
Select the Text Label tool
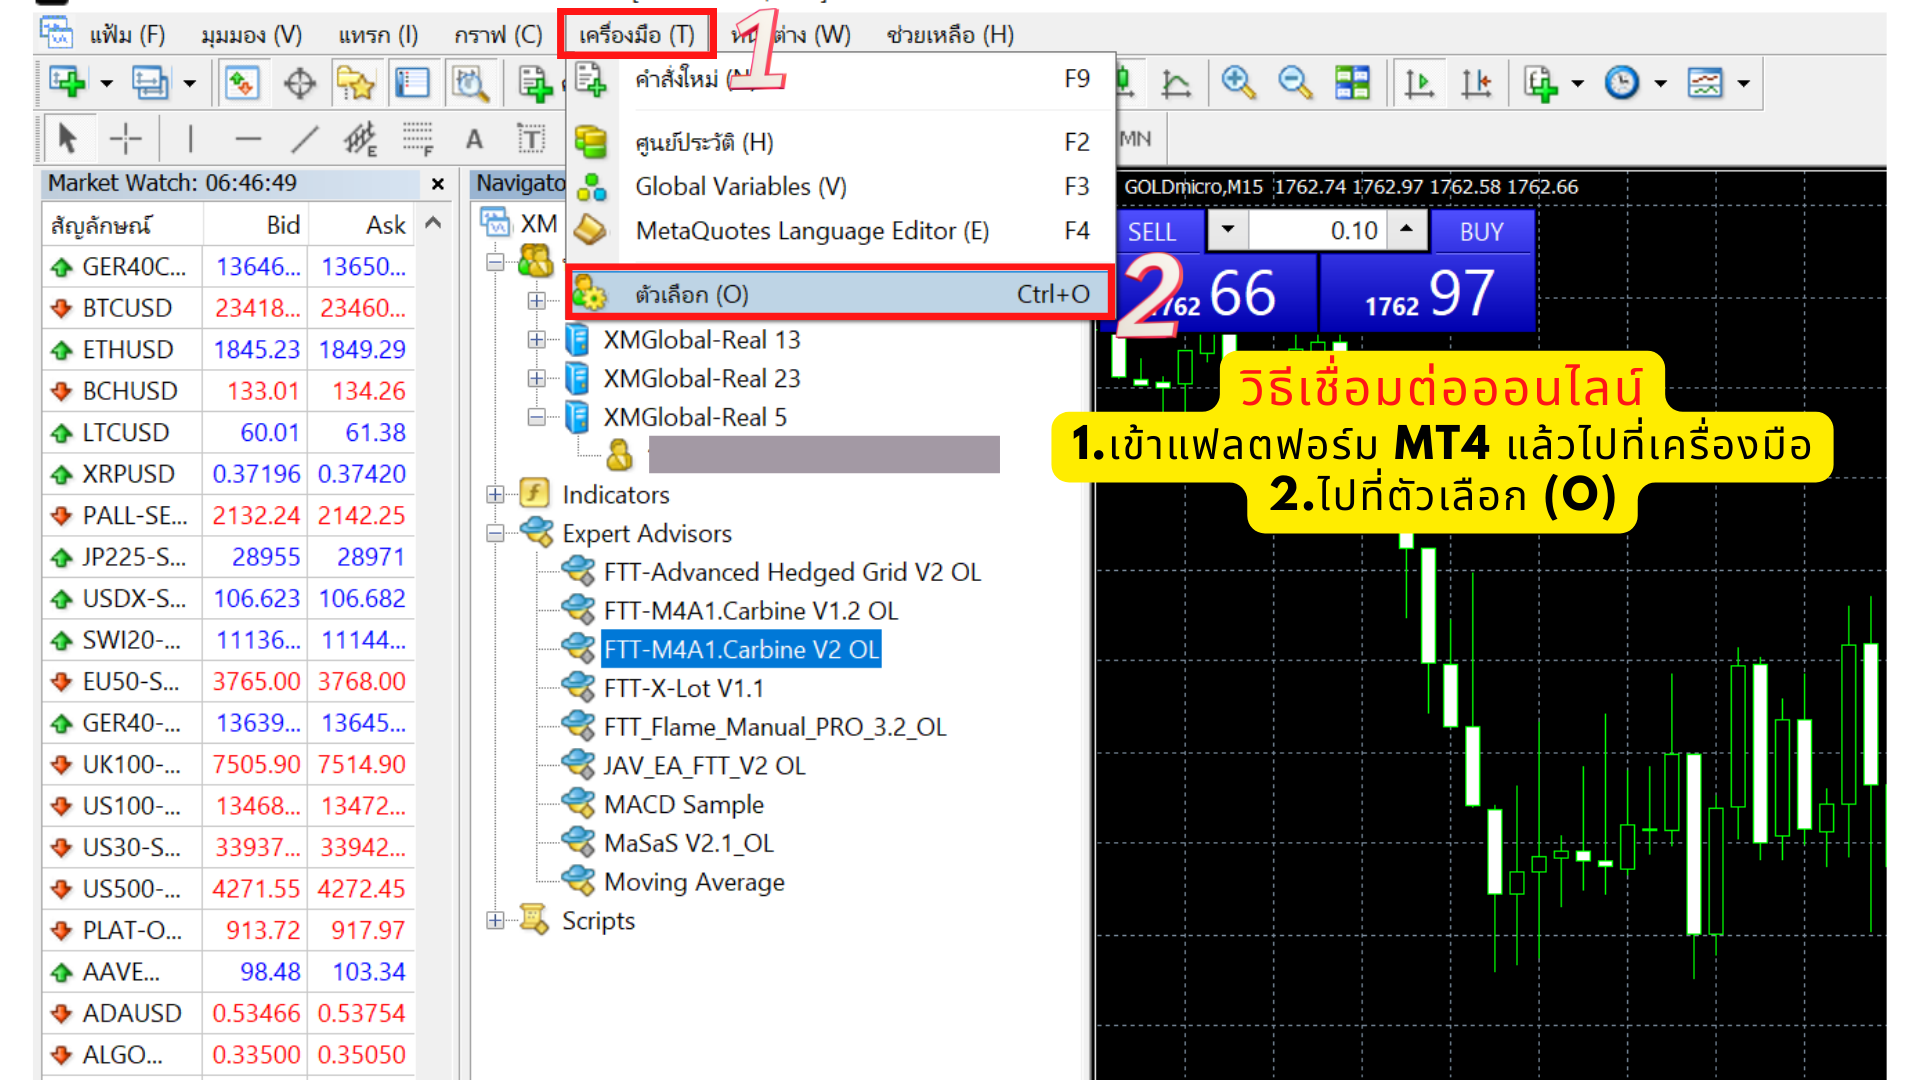click(531, 139)
